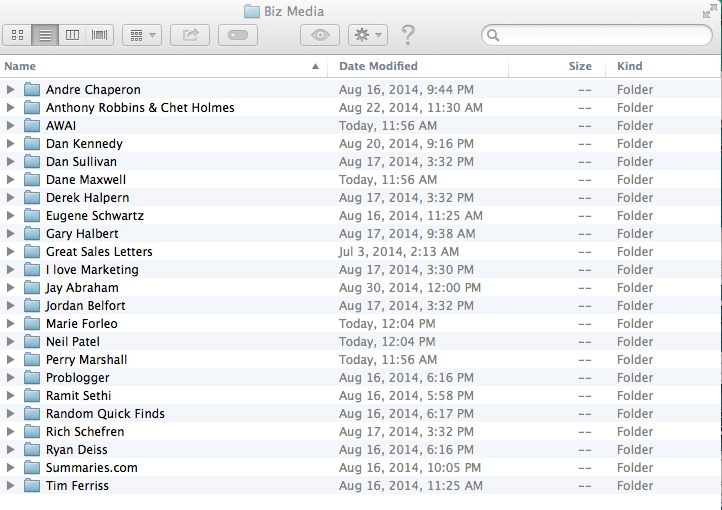This screenshot has width=722, height=510.
Task: Expand the Rich Schefren folder triangle
Action: coord(10,431)
